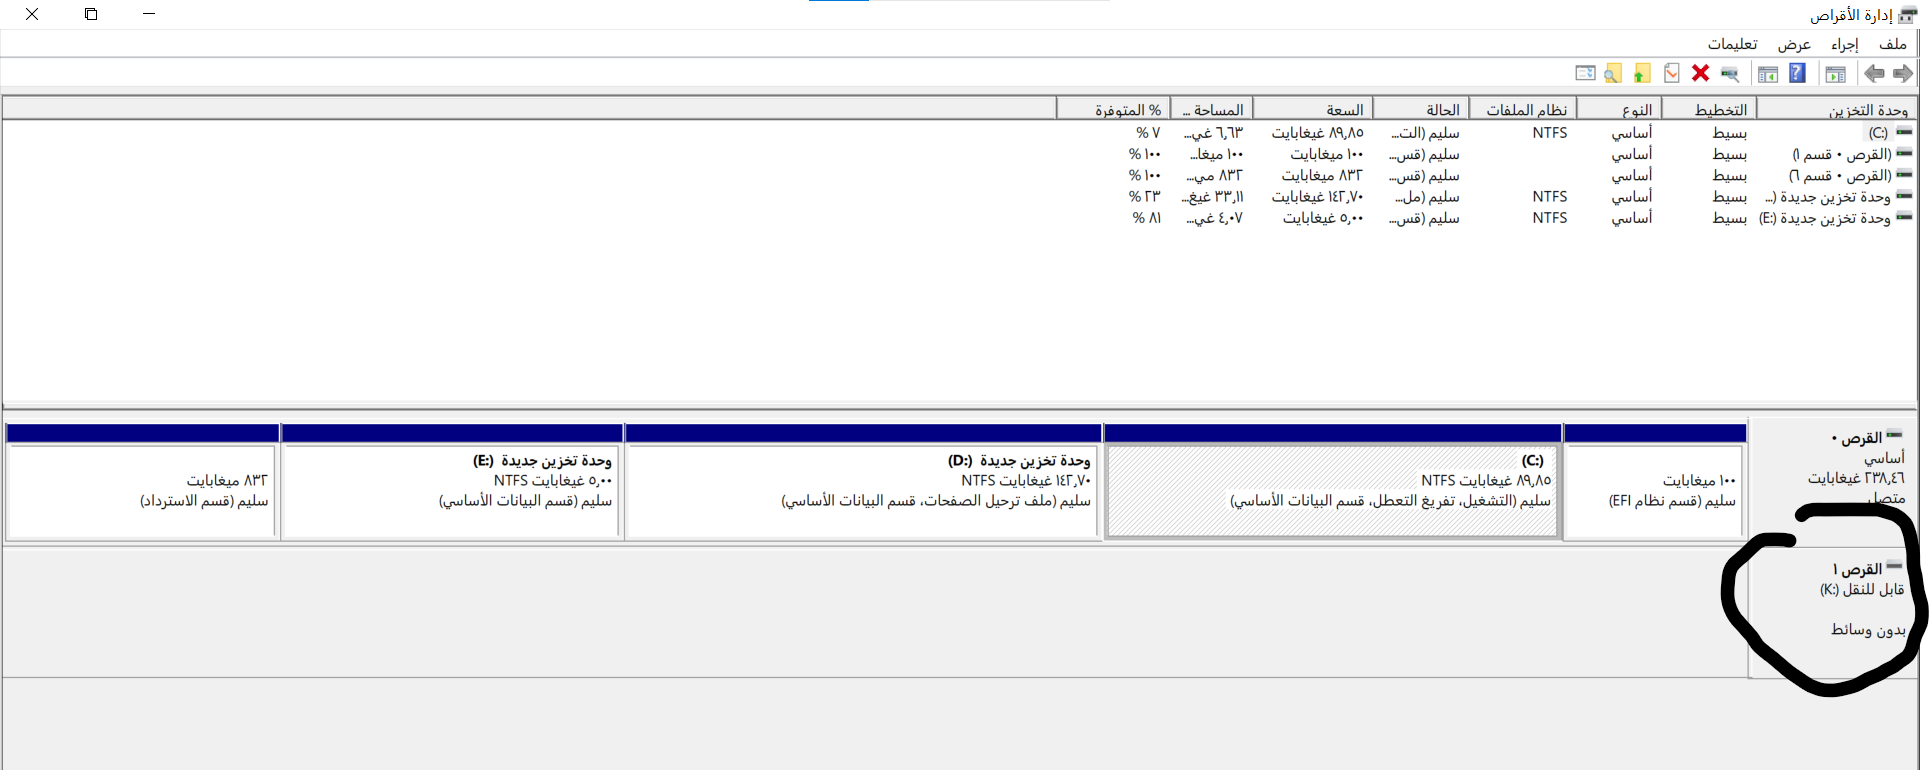
Task: Toggle the show/hide action pane icon
Action: coord(1768,73)
